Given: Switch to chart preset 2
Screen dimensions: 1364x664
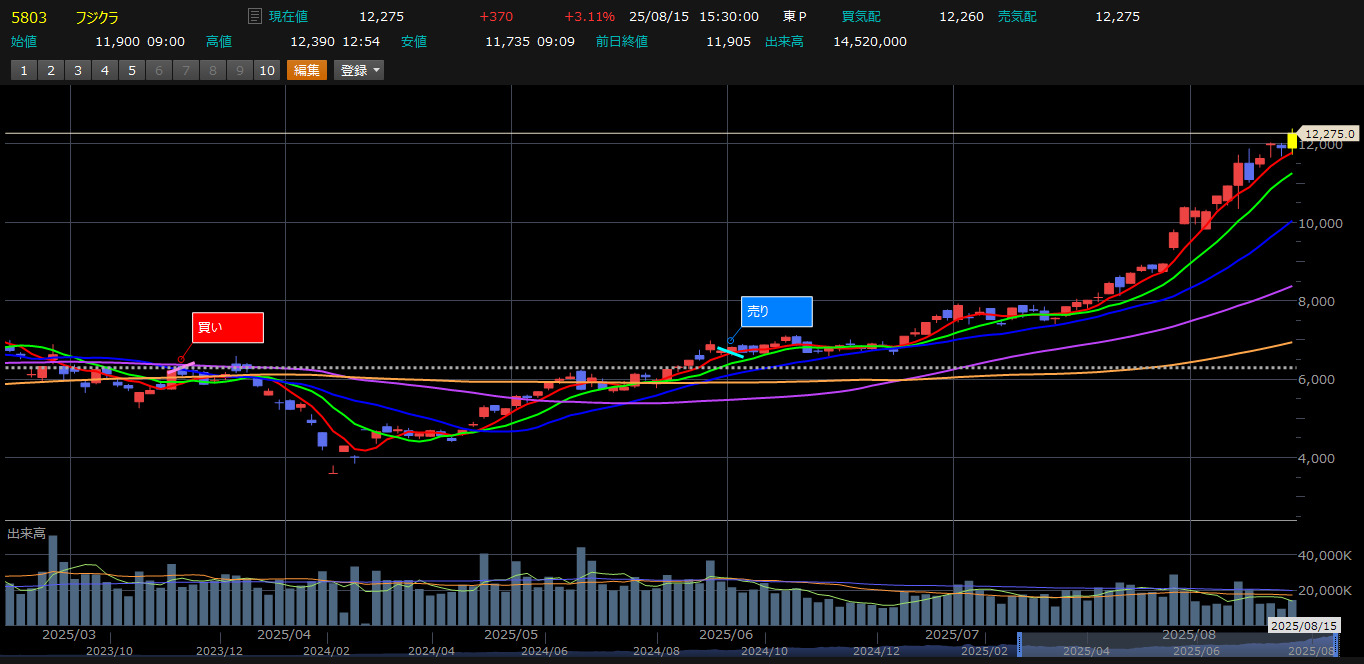Looking at the screenshot, I should coord(50,70).
